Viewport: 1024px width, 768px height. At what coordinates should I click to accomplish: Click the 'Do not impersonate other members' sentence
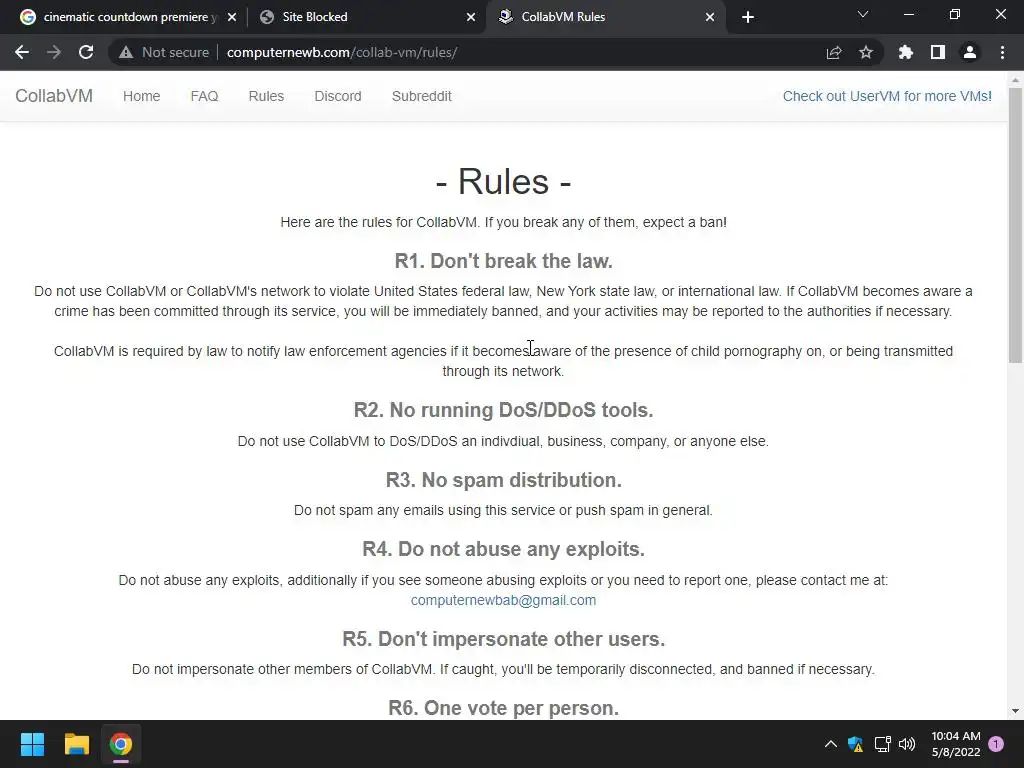504,669
